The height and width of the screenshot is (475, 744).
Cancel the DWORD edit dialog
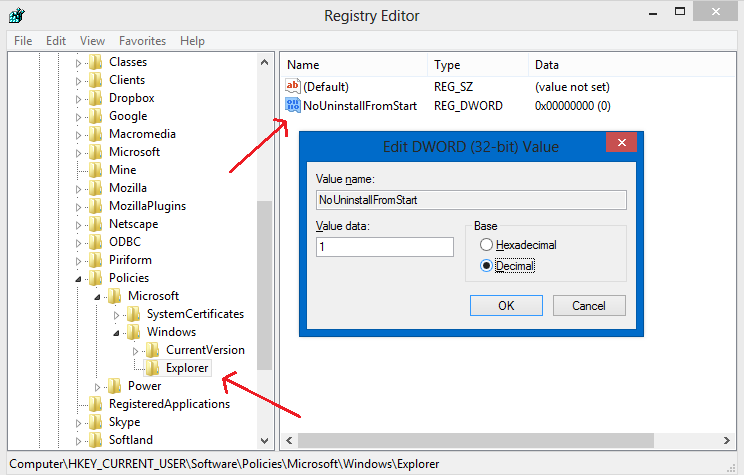(589, 306)
